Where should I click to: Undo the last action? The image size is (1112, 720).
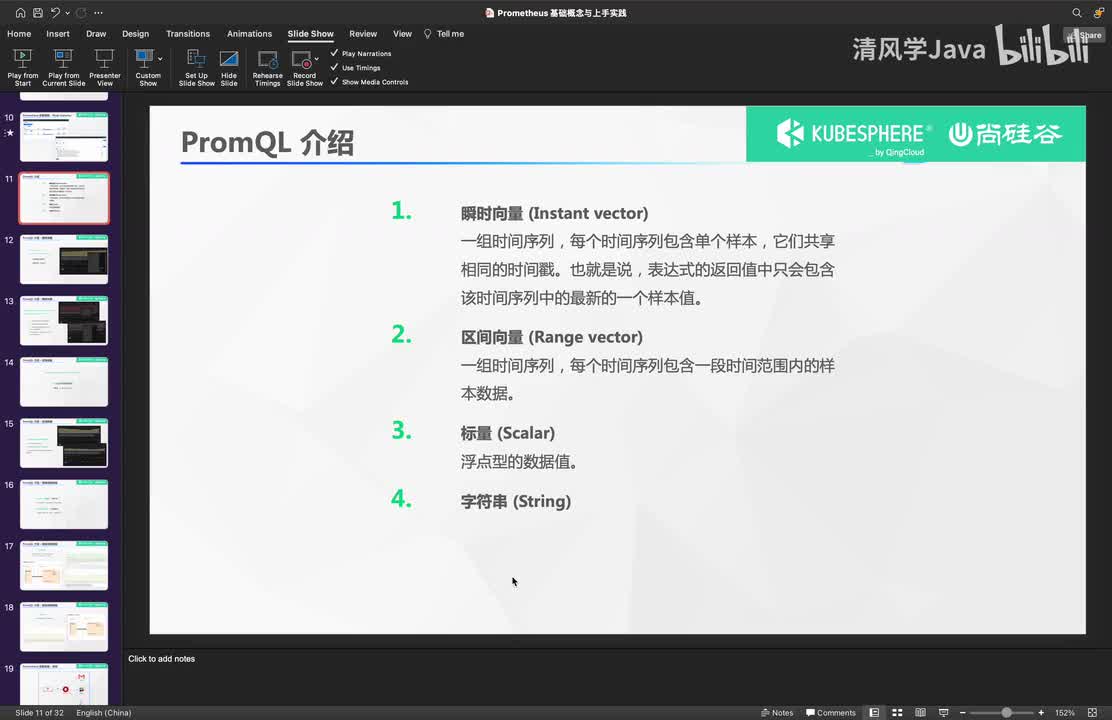[x=55, y=13]
